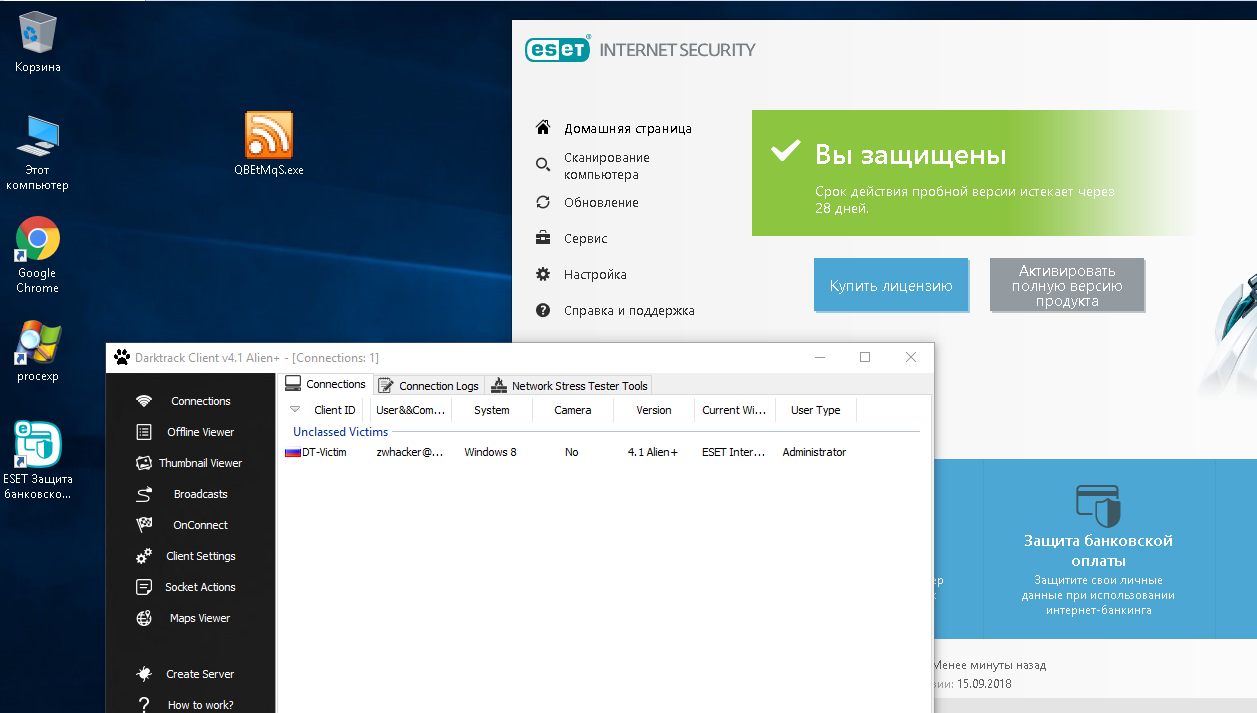
Task: Open Домашняя страница in the ESET sidebar
Action: tap(628, 128)
